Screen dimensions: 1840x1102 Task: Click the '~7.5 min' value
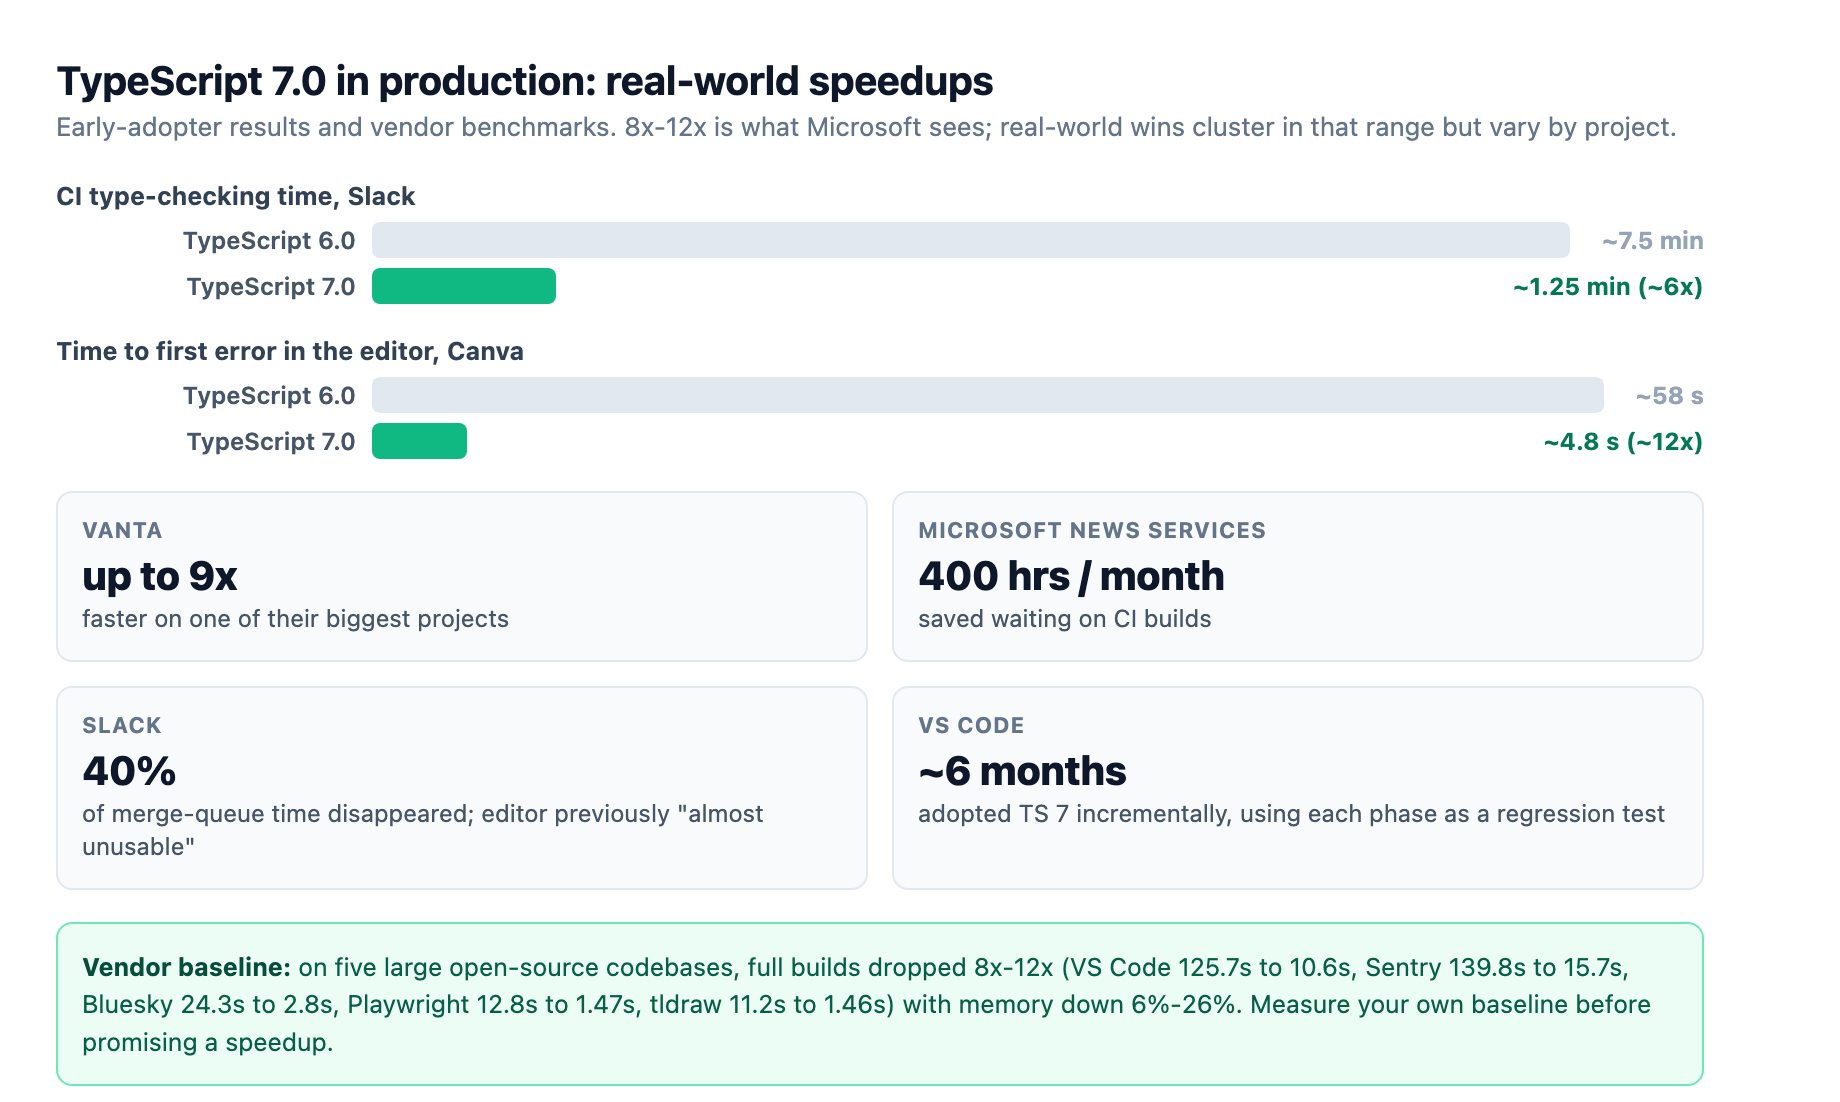[x=1652, y=241]
